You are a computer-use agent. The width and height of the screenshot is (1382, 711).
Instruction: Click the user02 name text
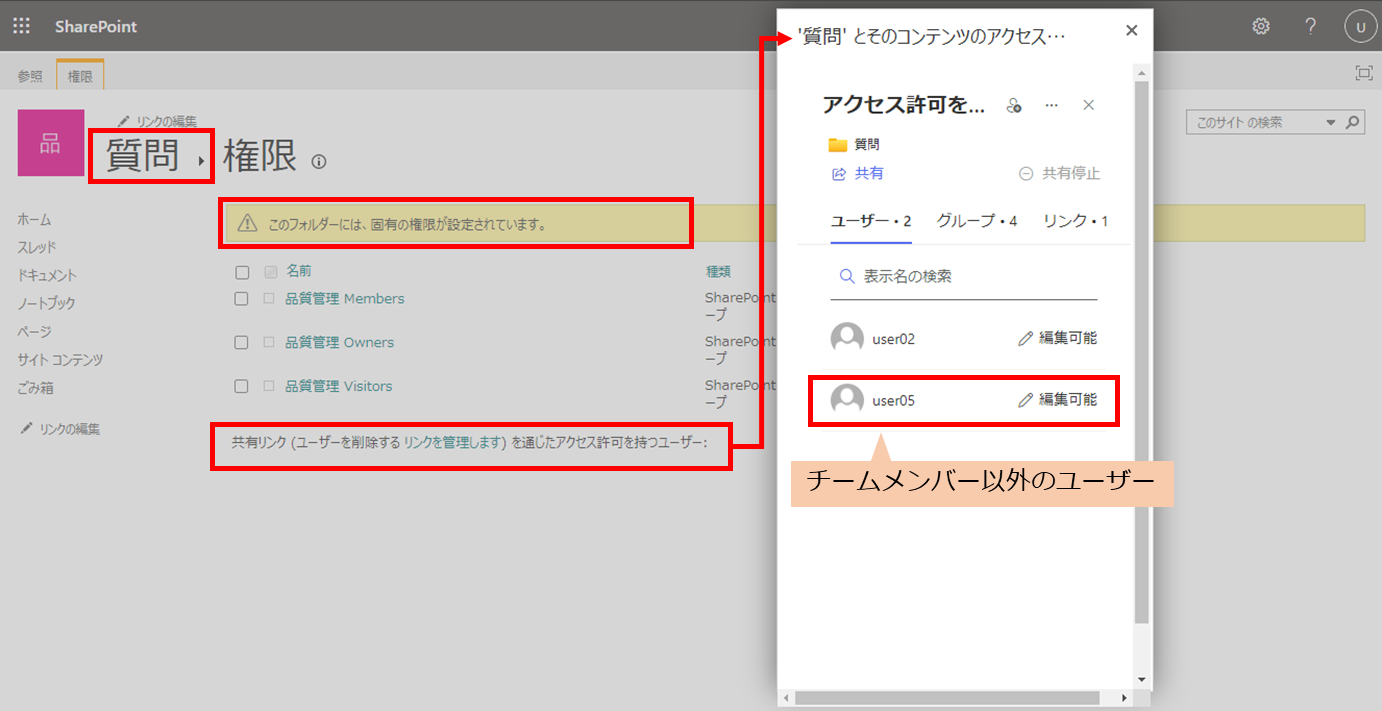coord(893,339)
